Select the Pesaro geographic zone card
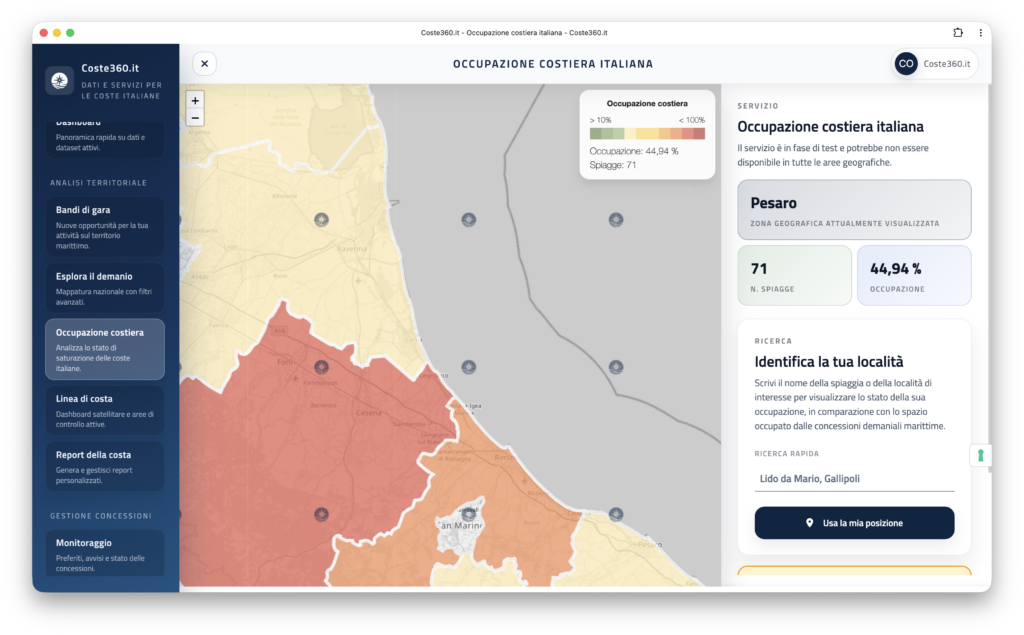The image size is (1024, 635). (854, 210)
